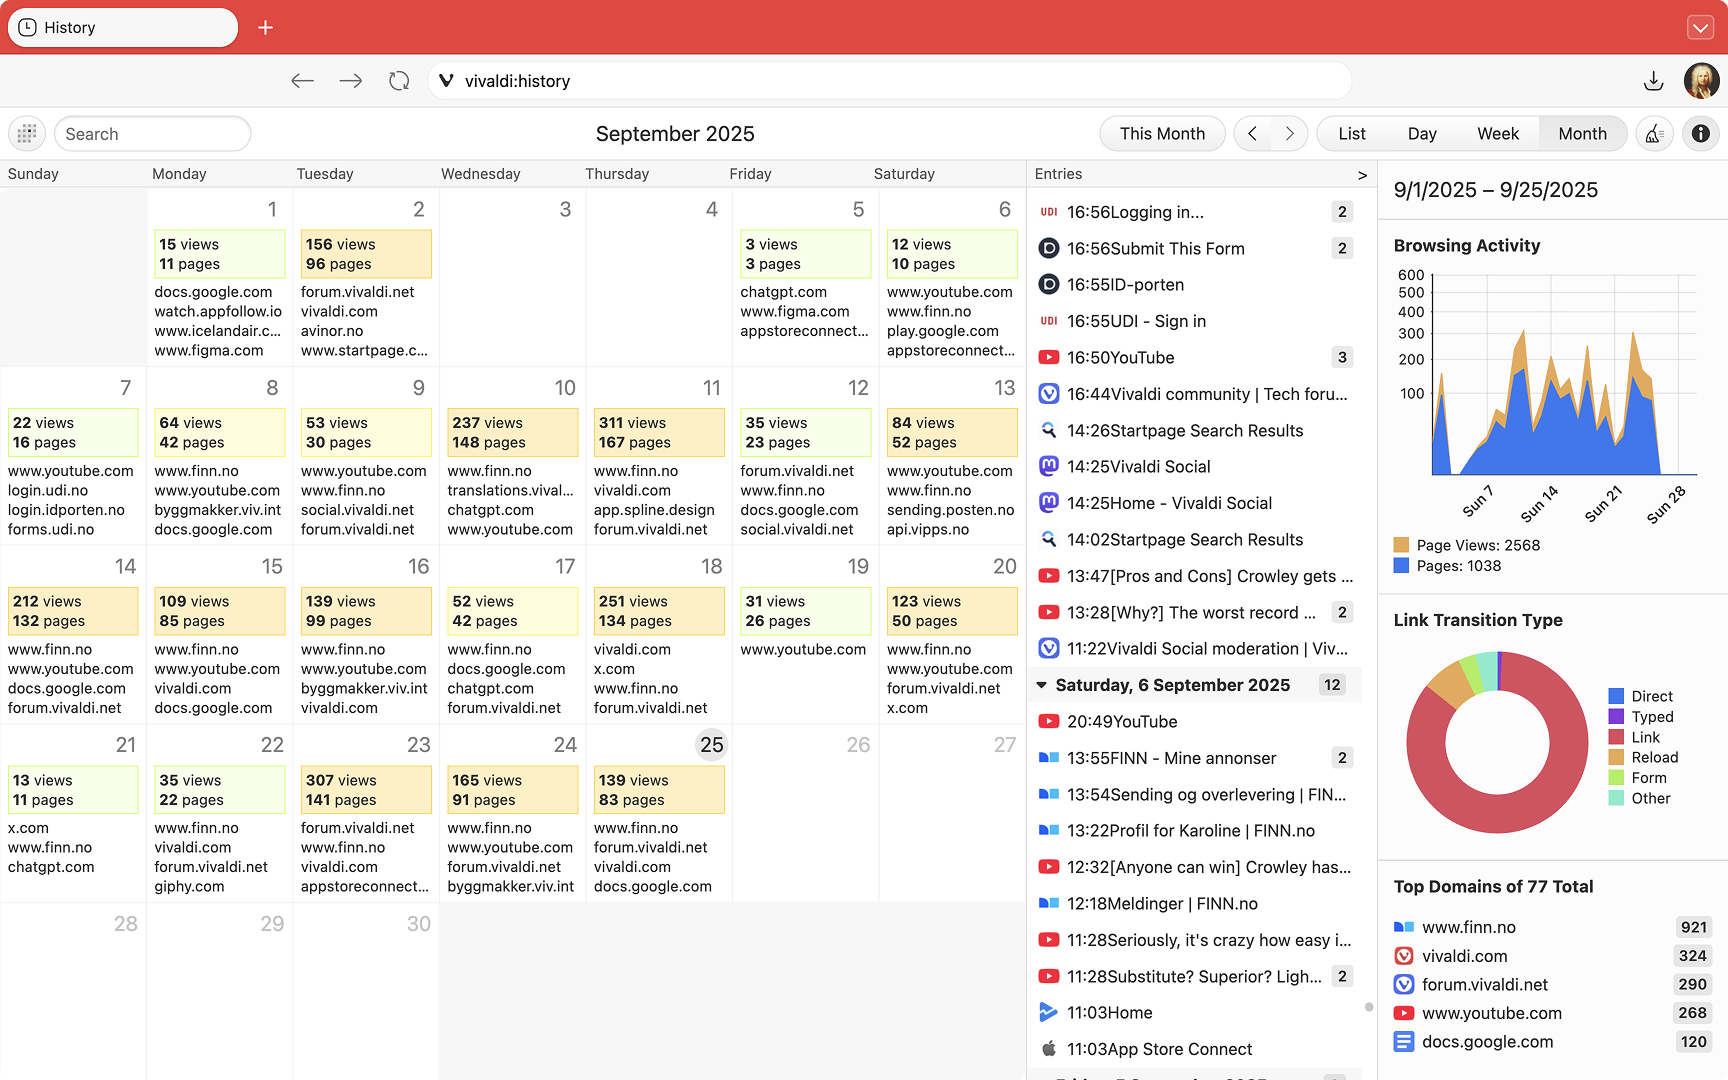Click the clear browsing data broom icon
Viewport: 1728px width, 1080px height.
pyautogui.click(x=1654, y=134)
